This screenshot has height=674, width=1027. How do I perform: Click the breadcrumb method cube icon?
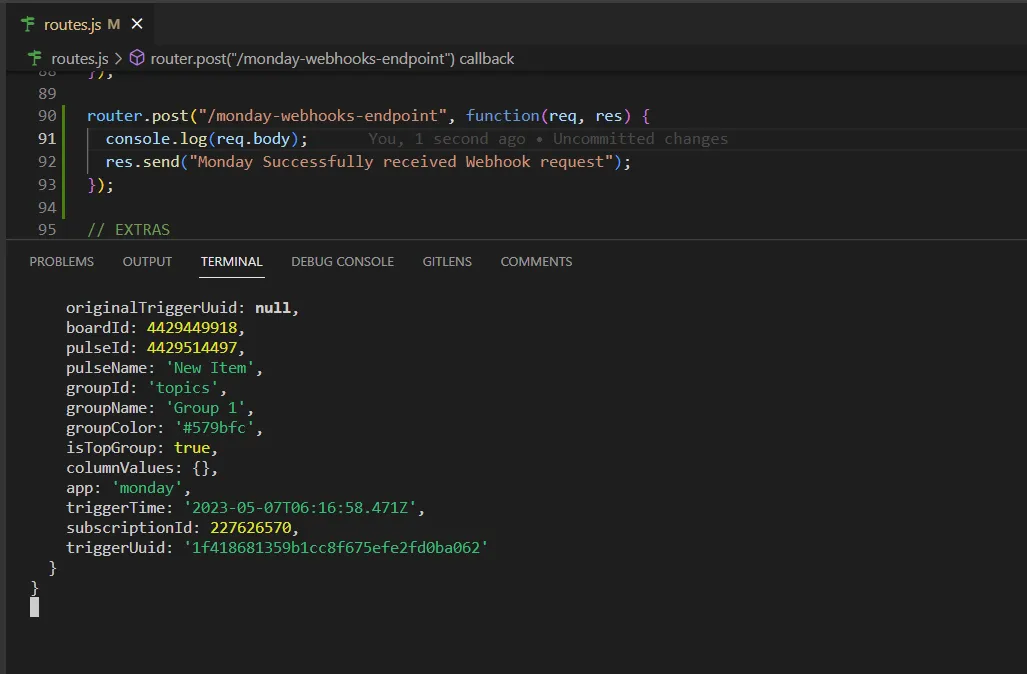137,58
